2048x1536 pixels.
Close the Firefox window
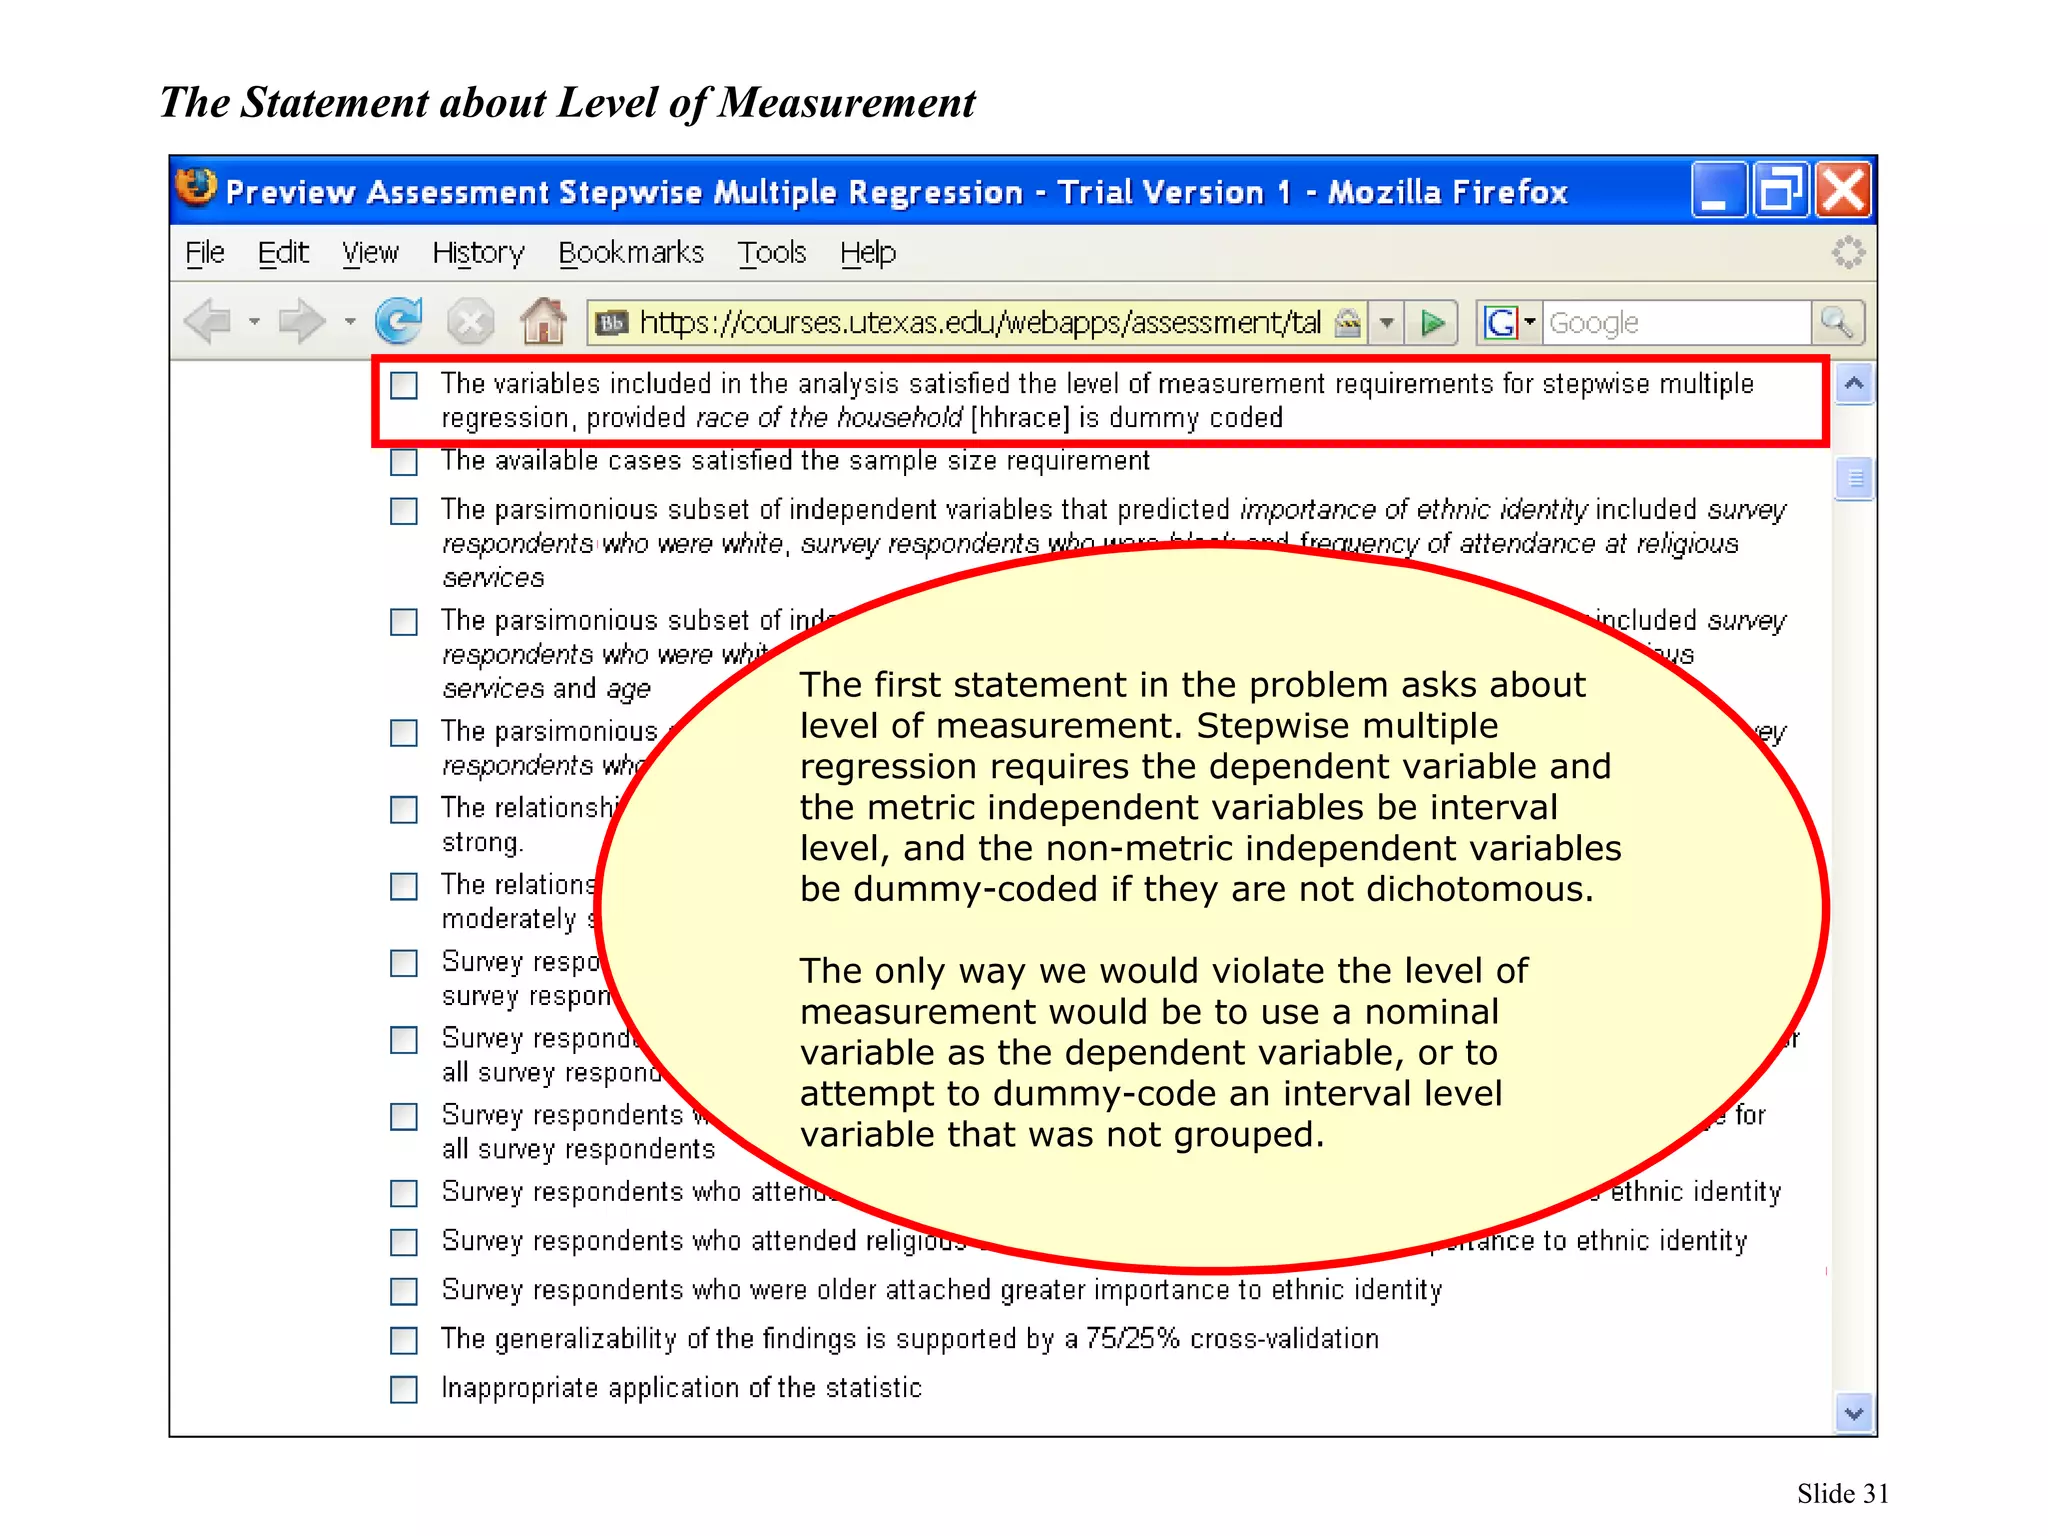point(1842,189)
